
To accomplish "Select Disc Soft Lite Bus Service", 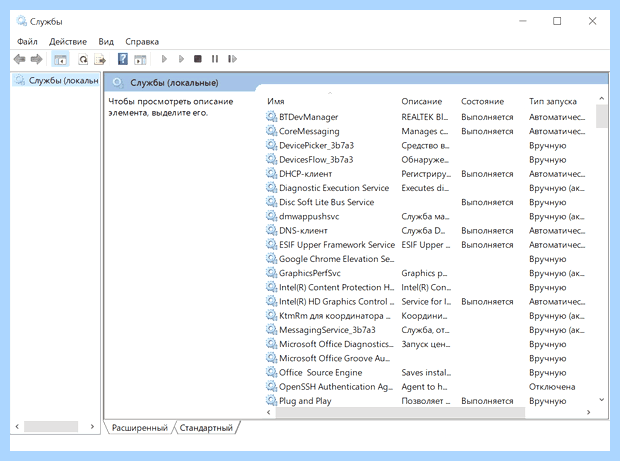I will (327, 202).
